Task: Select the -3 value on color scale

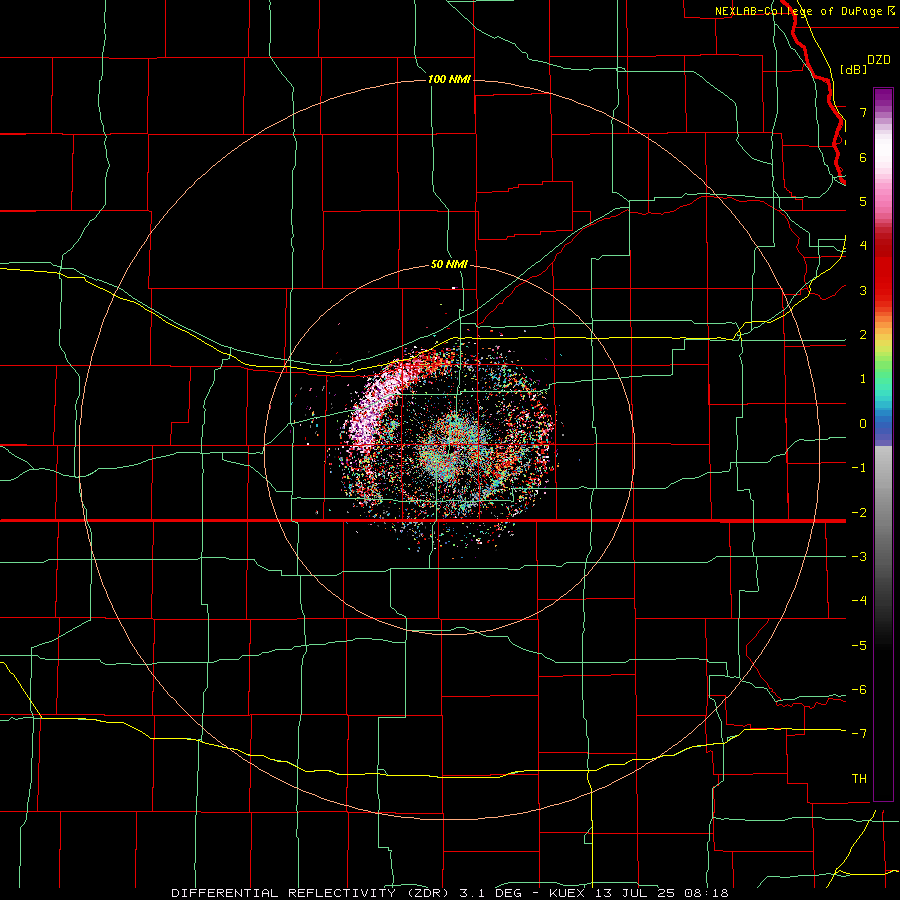Action: click(x=859, y=557)
